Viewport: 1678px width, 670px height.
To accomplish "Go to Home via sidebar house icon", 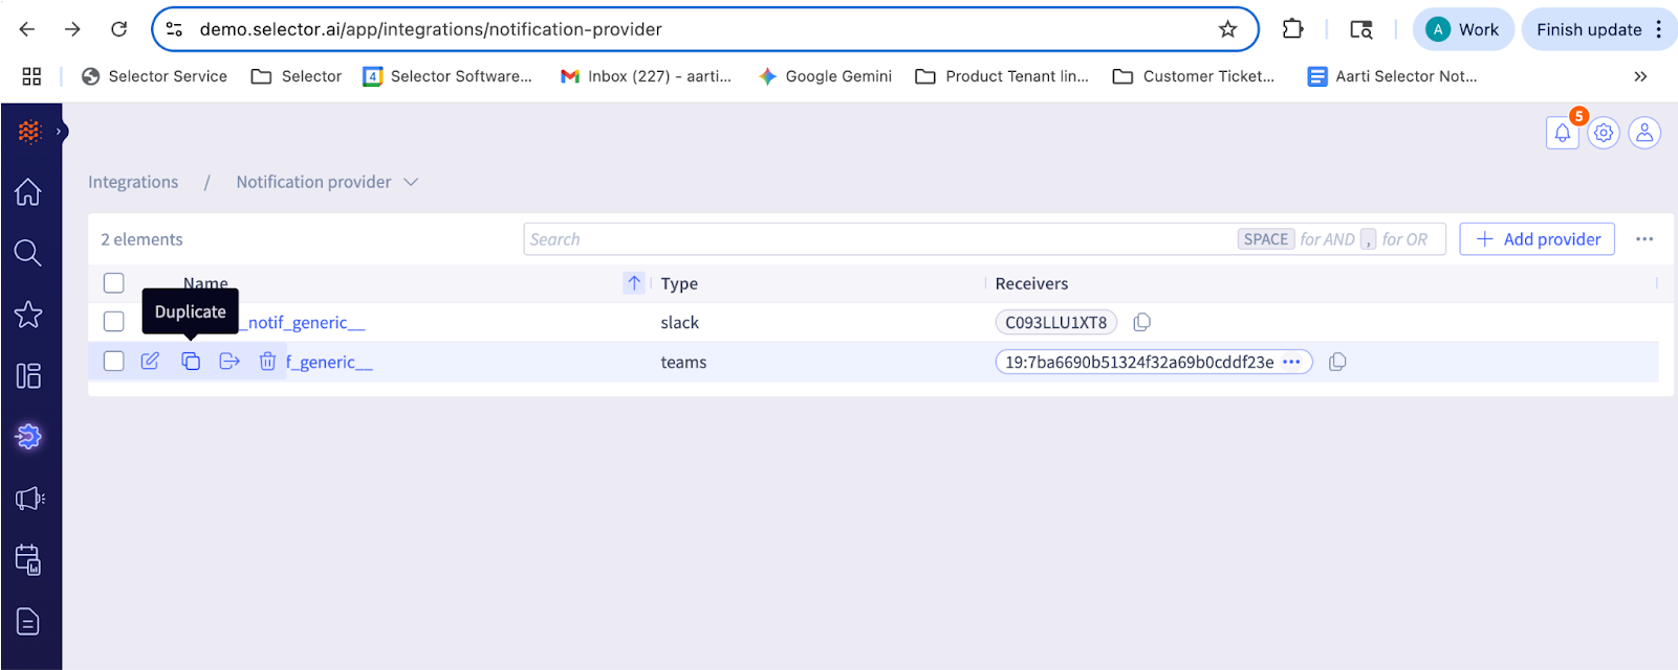I will coord(28,191).
